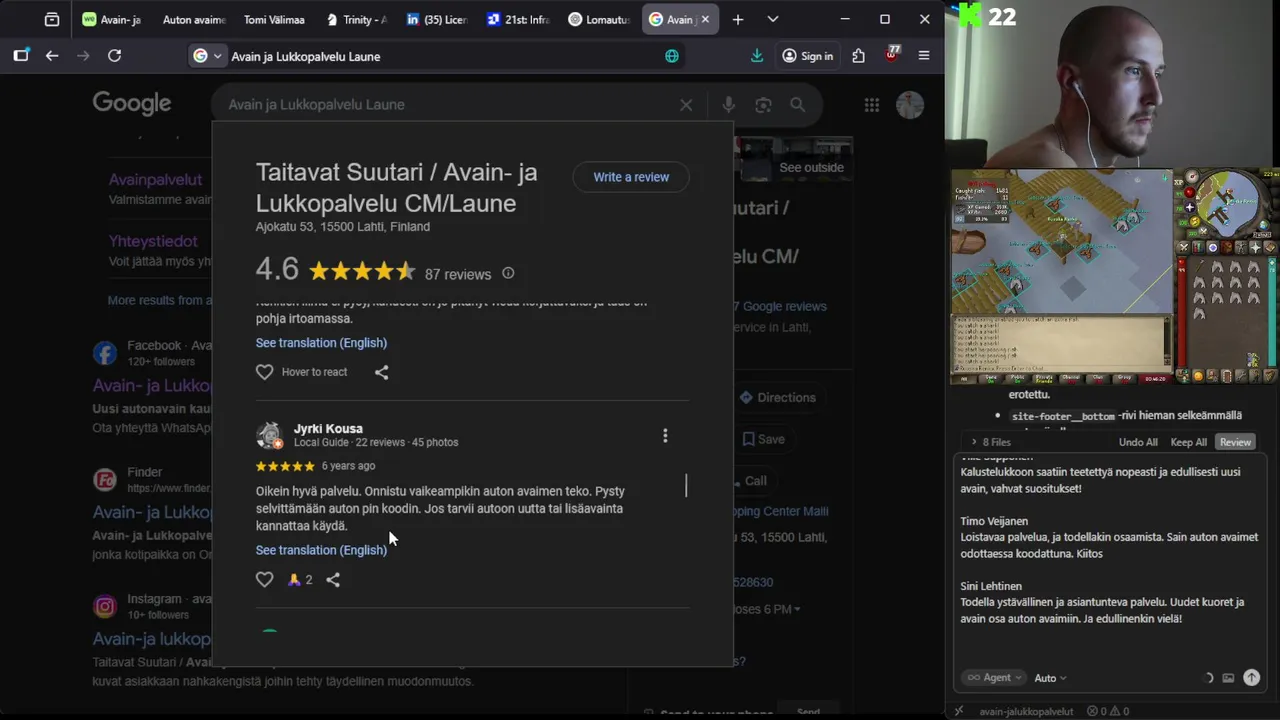The image size is (1280, 720).
Task: Open the browser downloads panel
Action: tap(757, 56)
